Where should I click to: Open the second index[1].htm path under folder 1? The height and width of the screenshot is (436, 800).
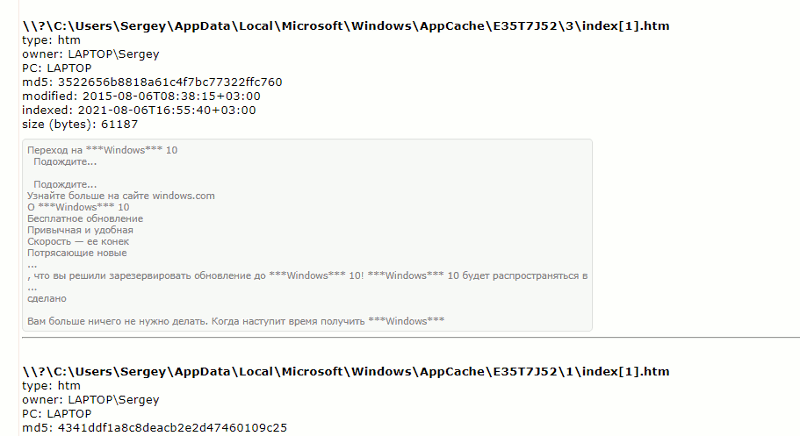point(345,372)
